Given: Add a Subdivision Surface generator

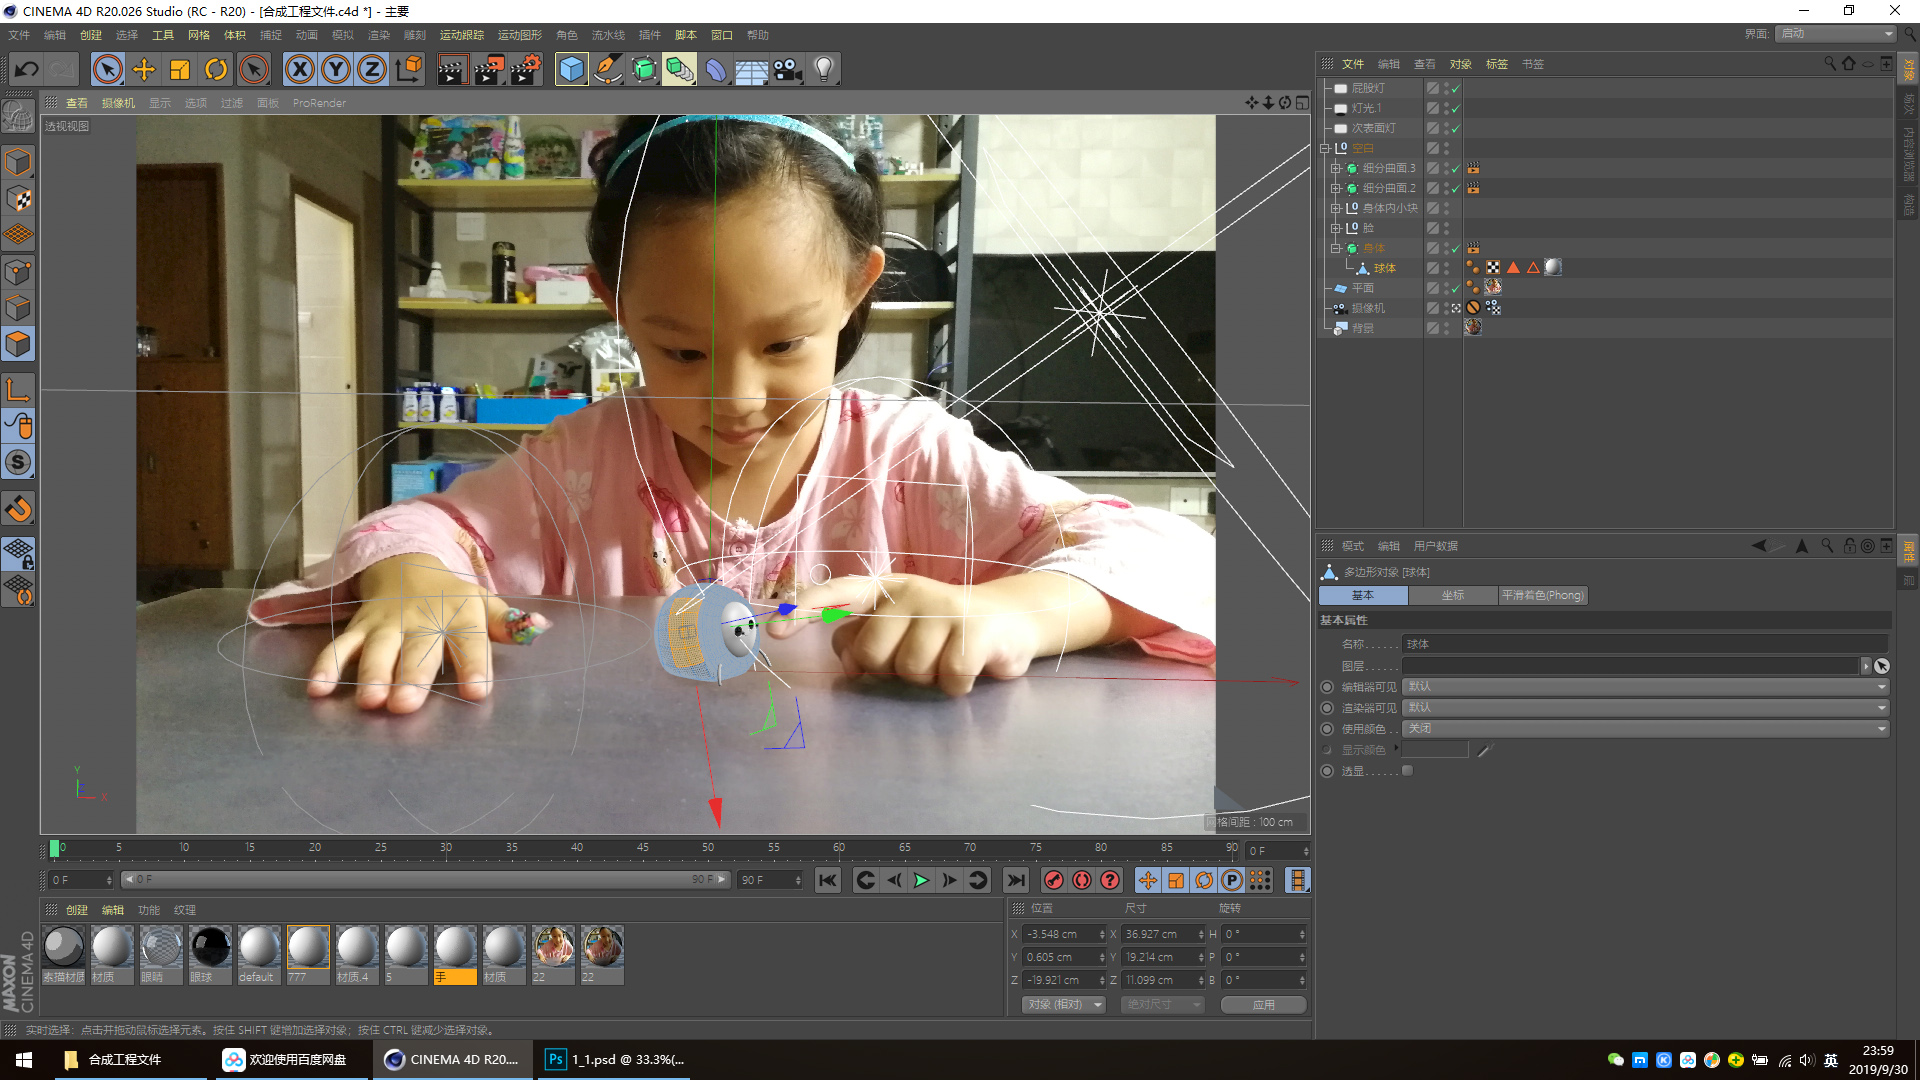Looking at the screenshot, I should 644,69.
